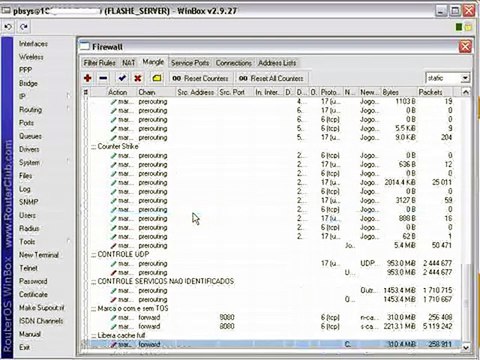The image size is (480, 360).
Task: Open Drivers in sidebar menu
Action: click(x=29, y=149)
